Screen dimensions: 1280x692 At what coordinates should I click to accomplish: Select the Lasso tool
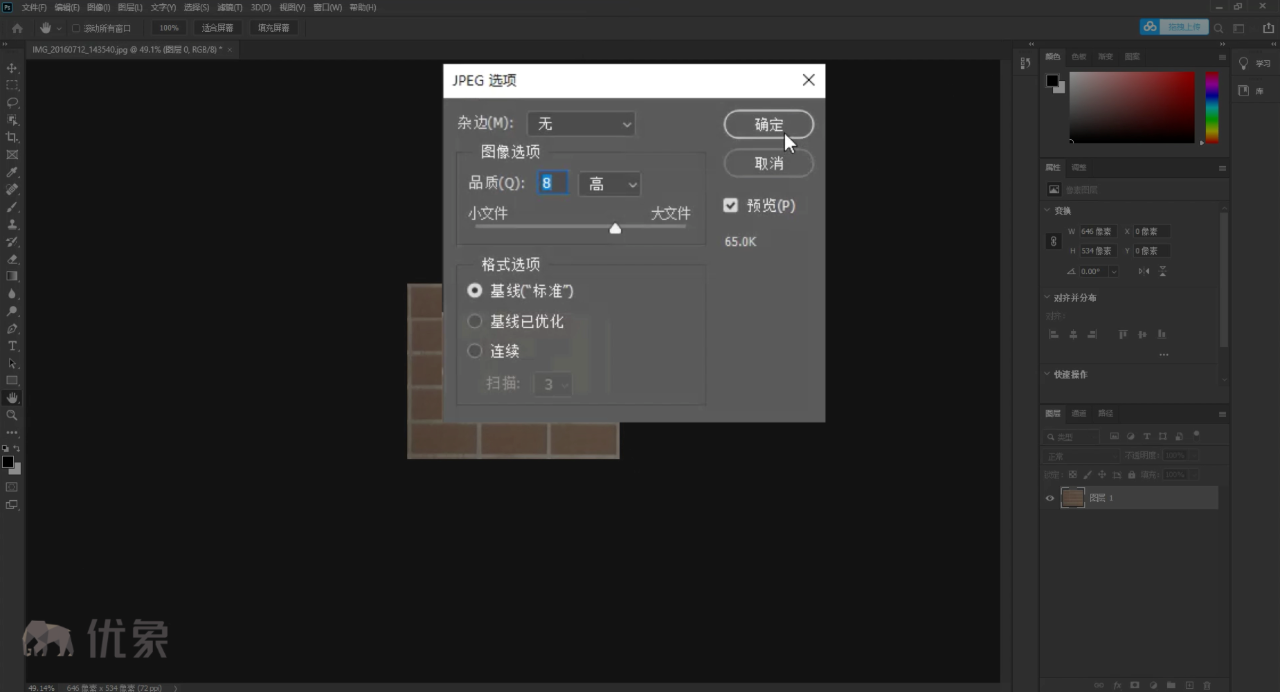tap(12, 102)
